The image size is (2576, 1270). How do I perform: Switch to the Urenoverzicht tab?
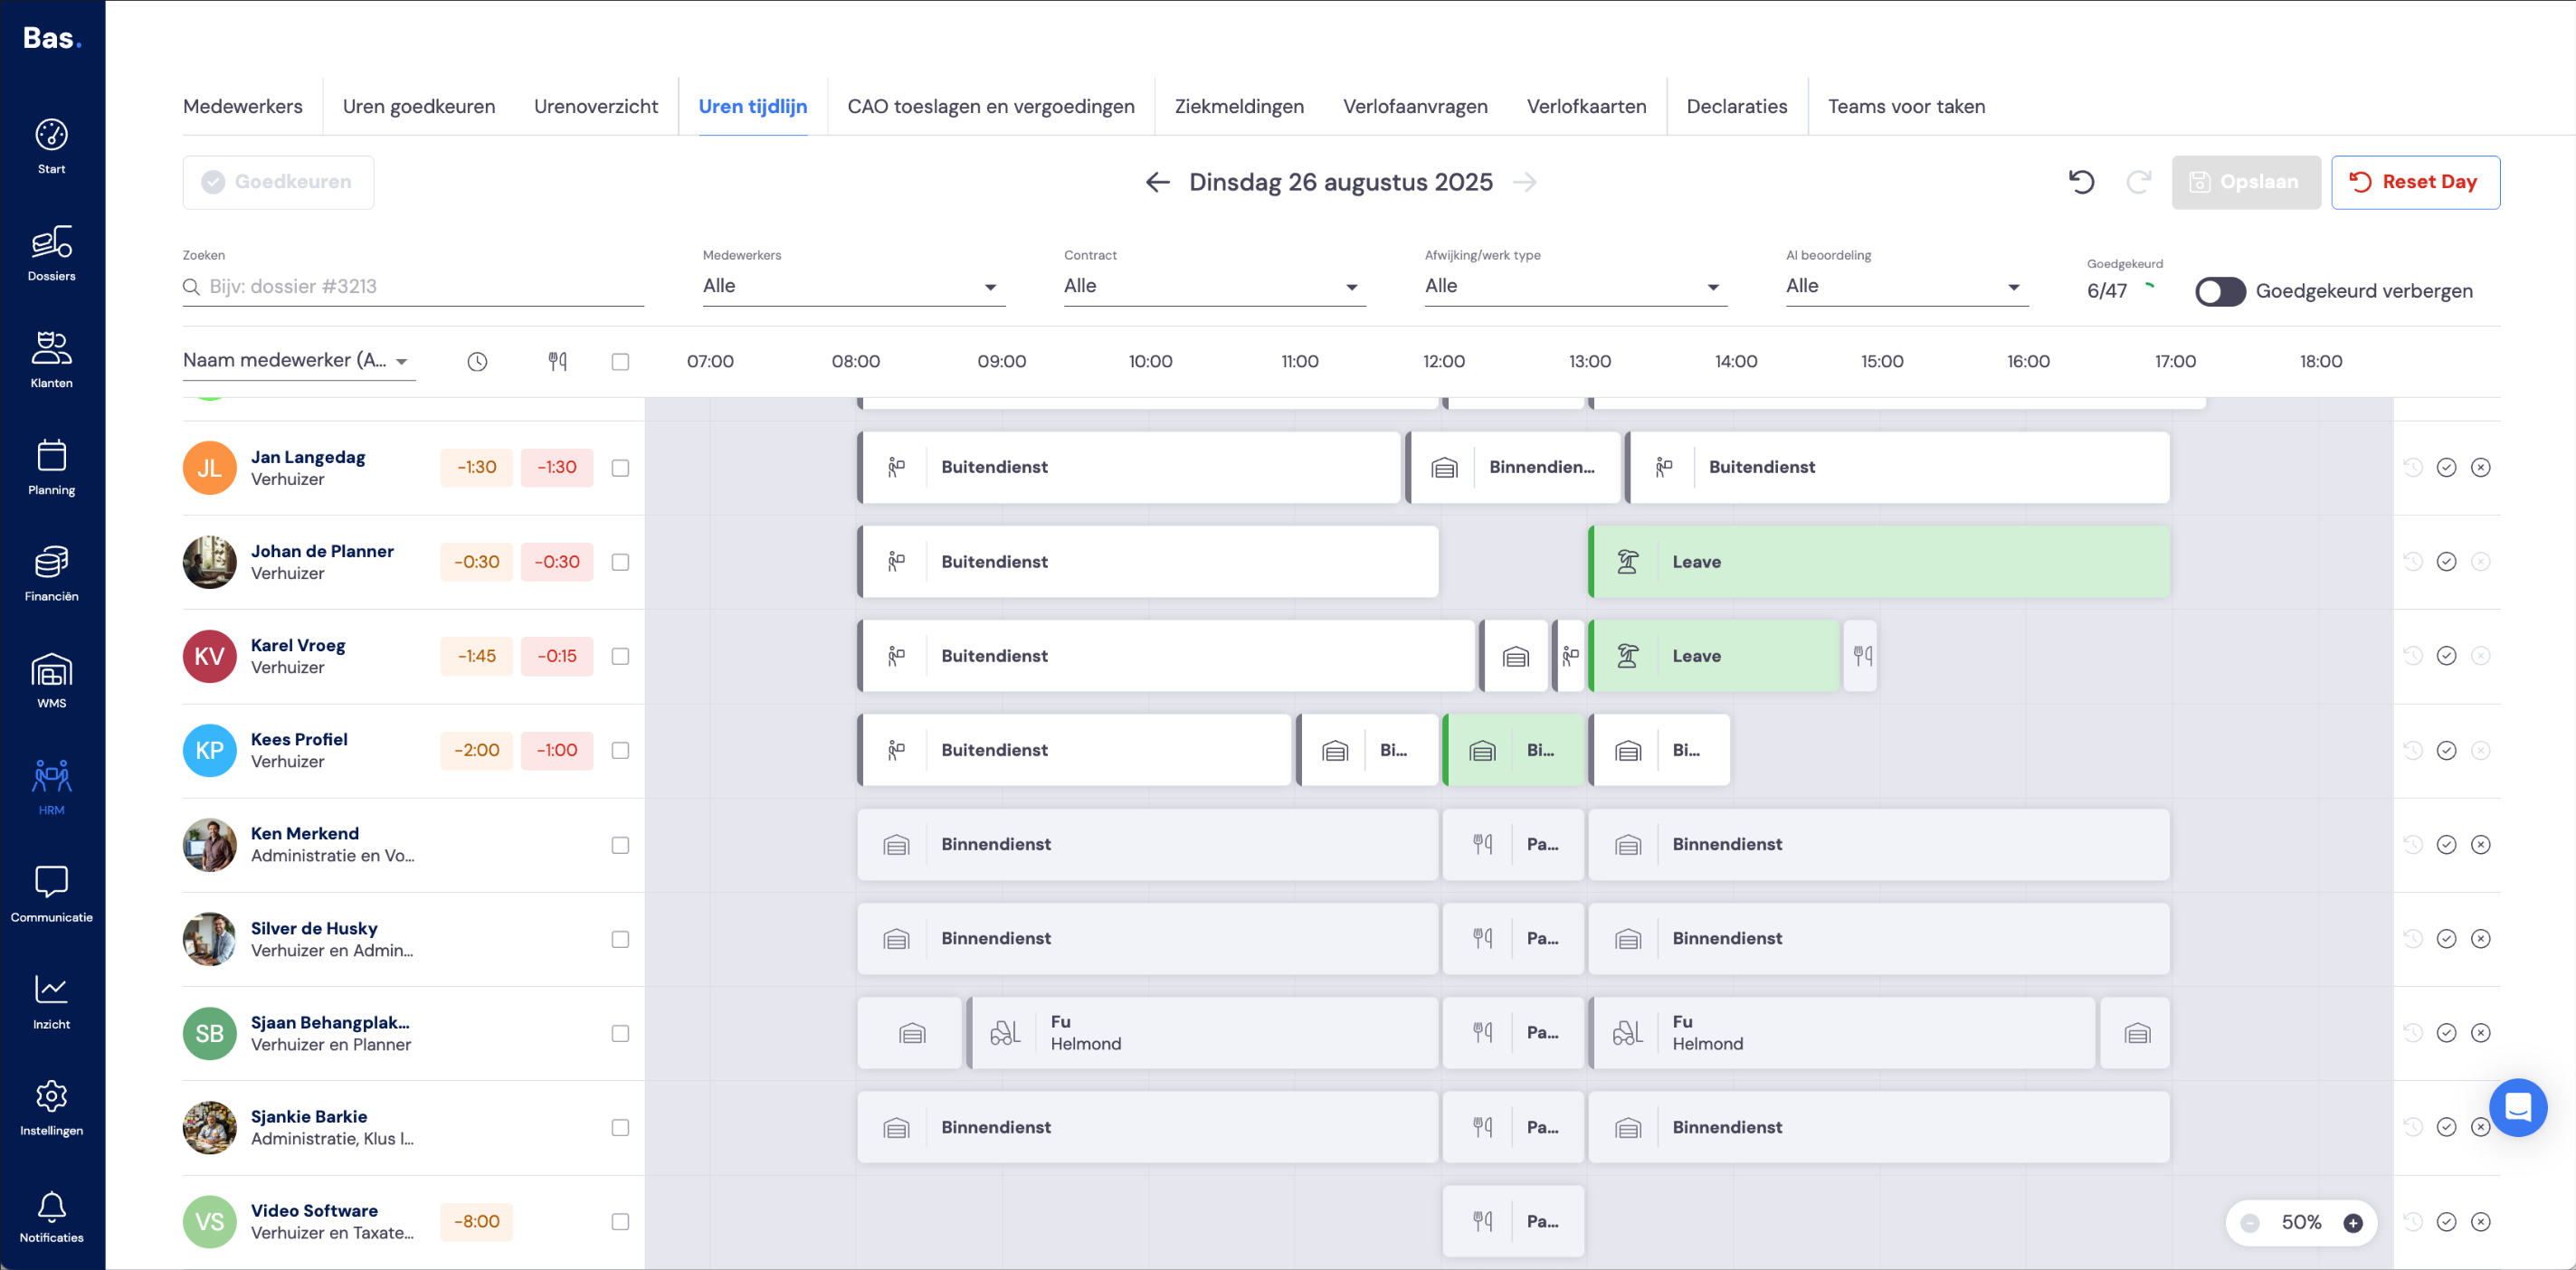point(595,106)
